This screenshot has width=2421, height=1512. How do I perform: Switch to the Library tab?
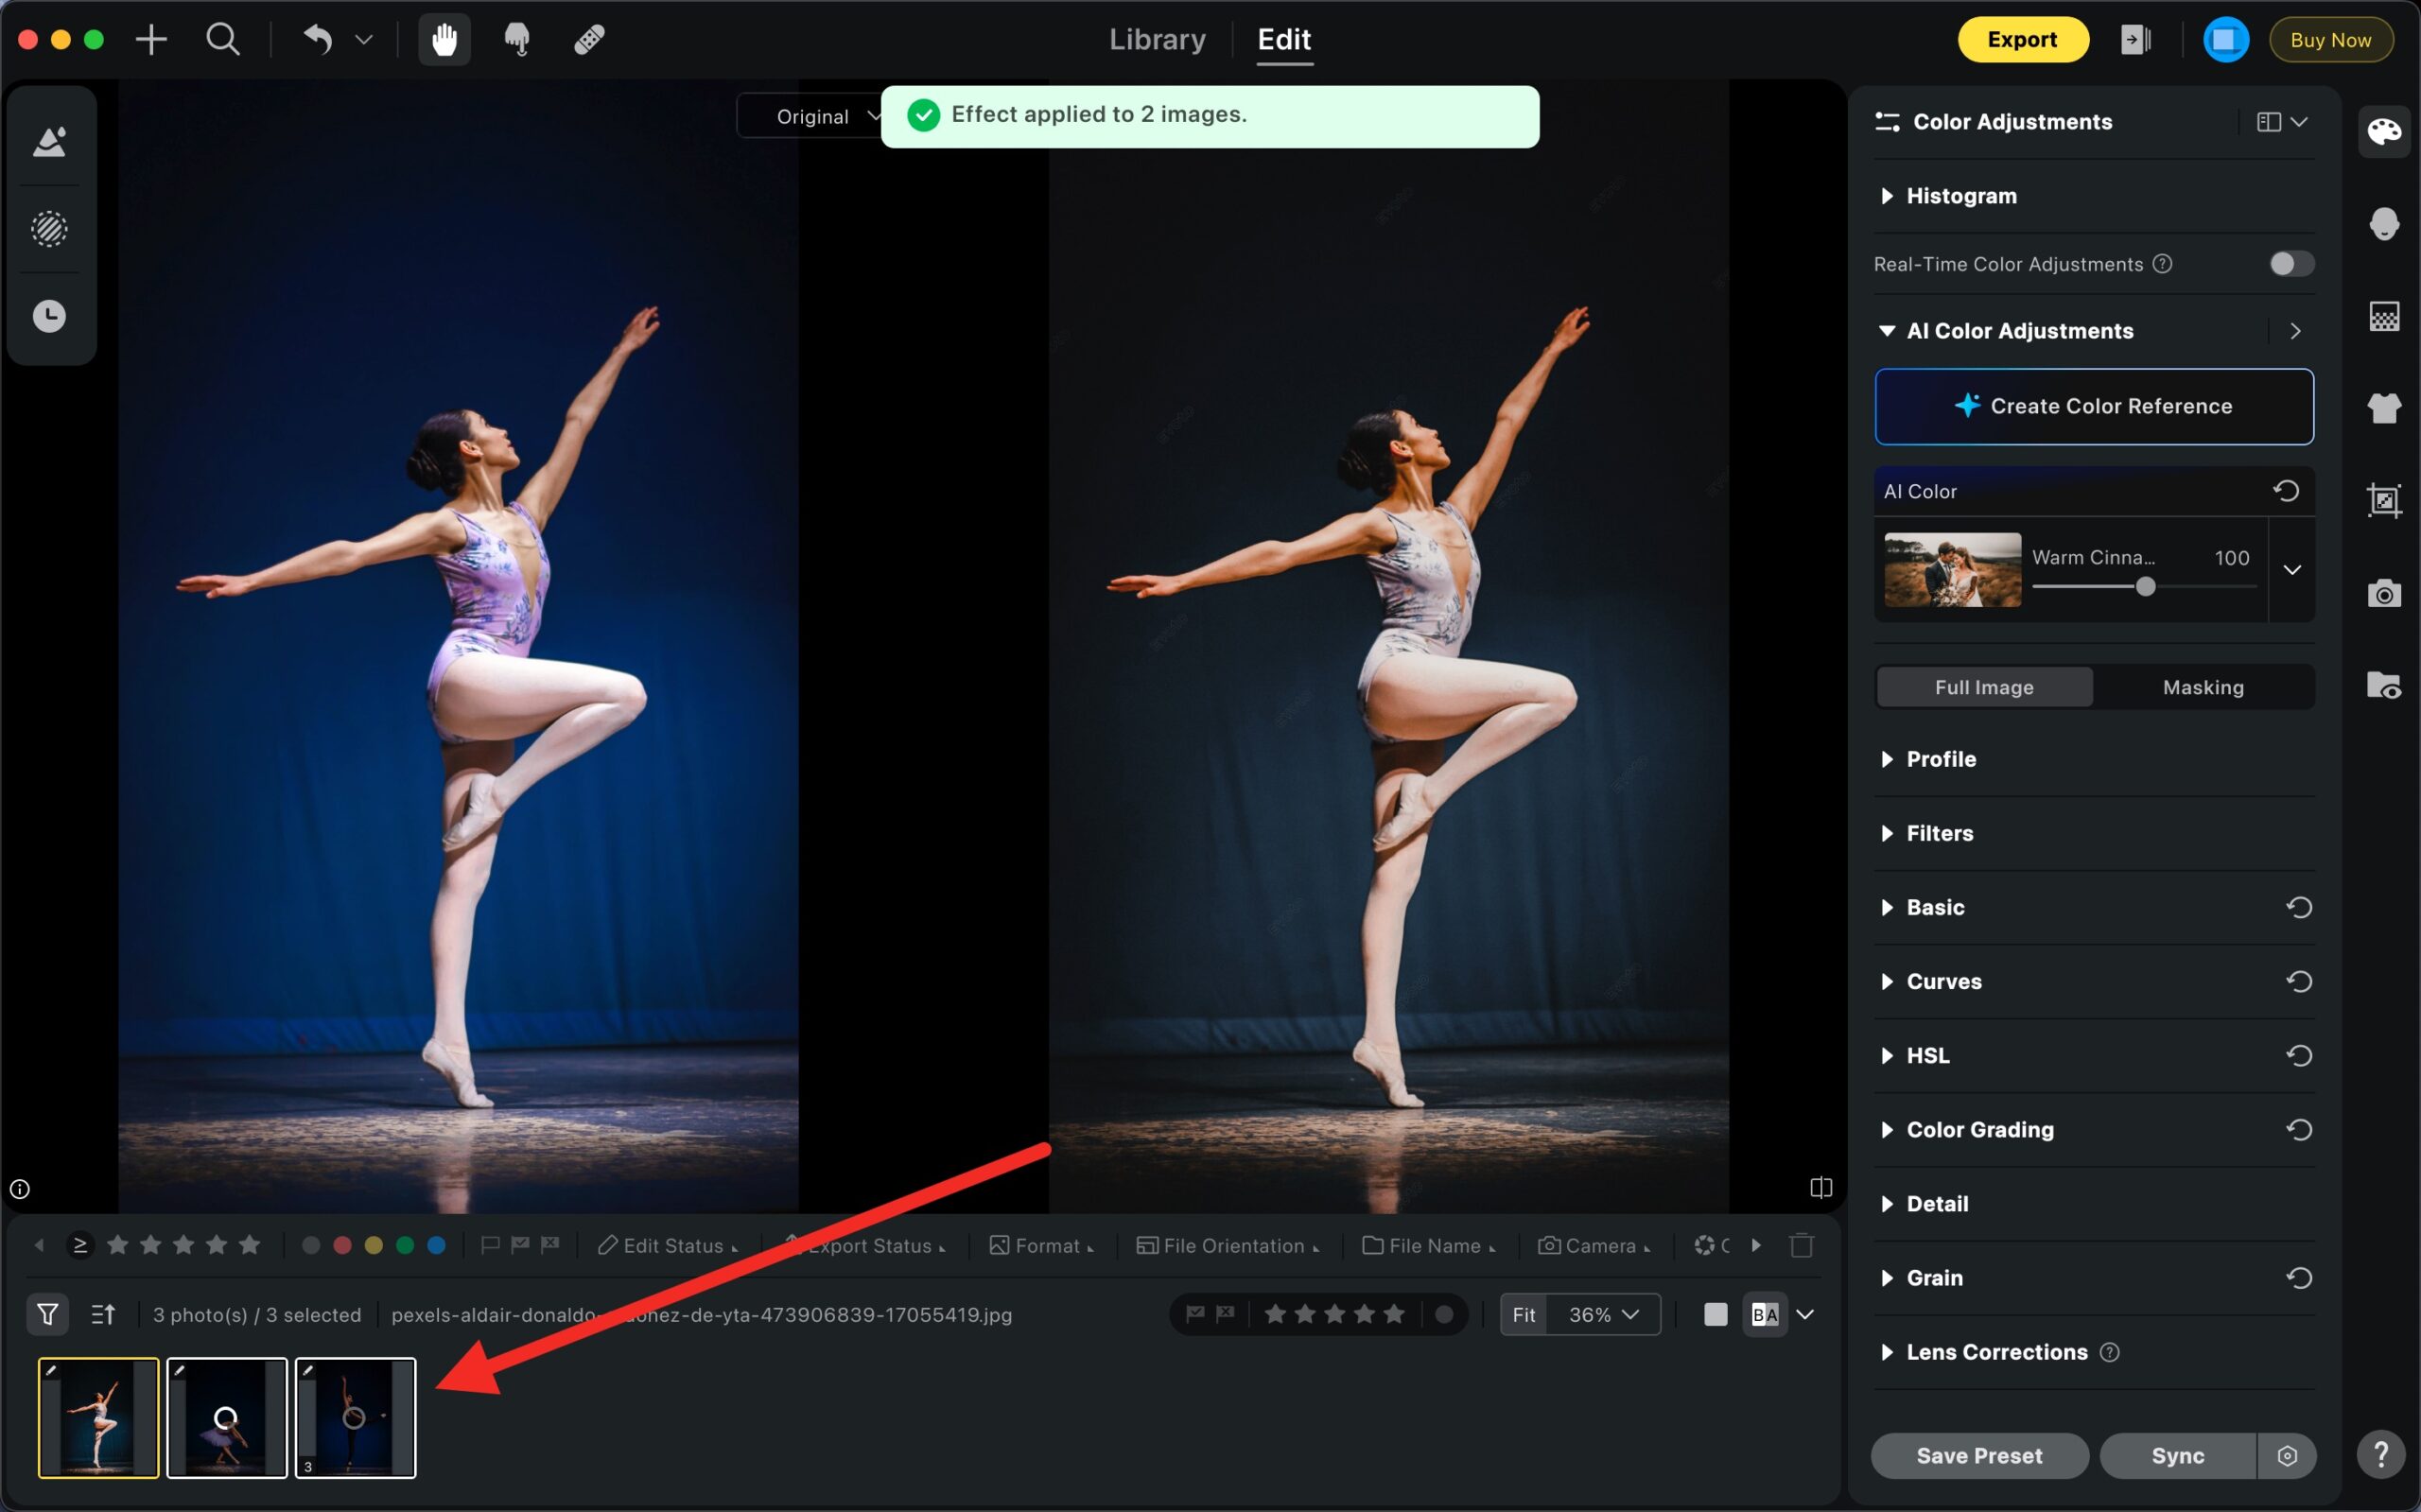pyautogui.click(x=1157, y=40)
